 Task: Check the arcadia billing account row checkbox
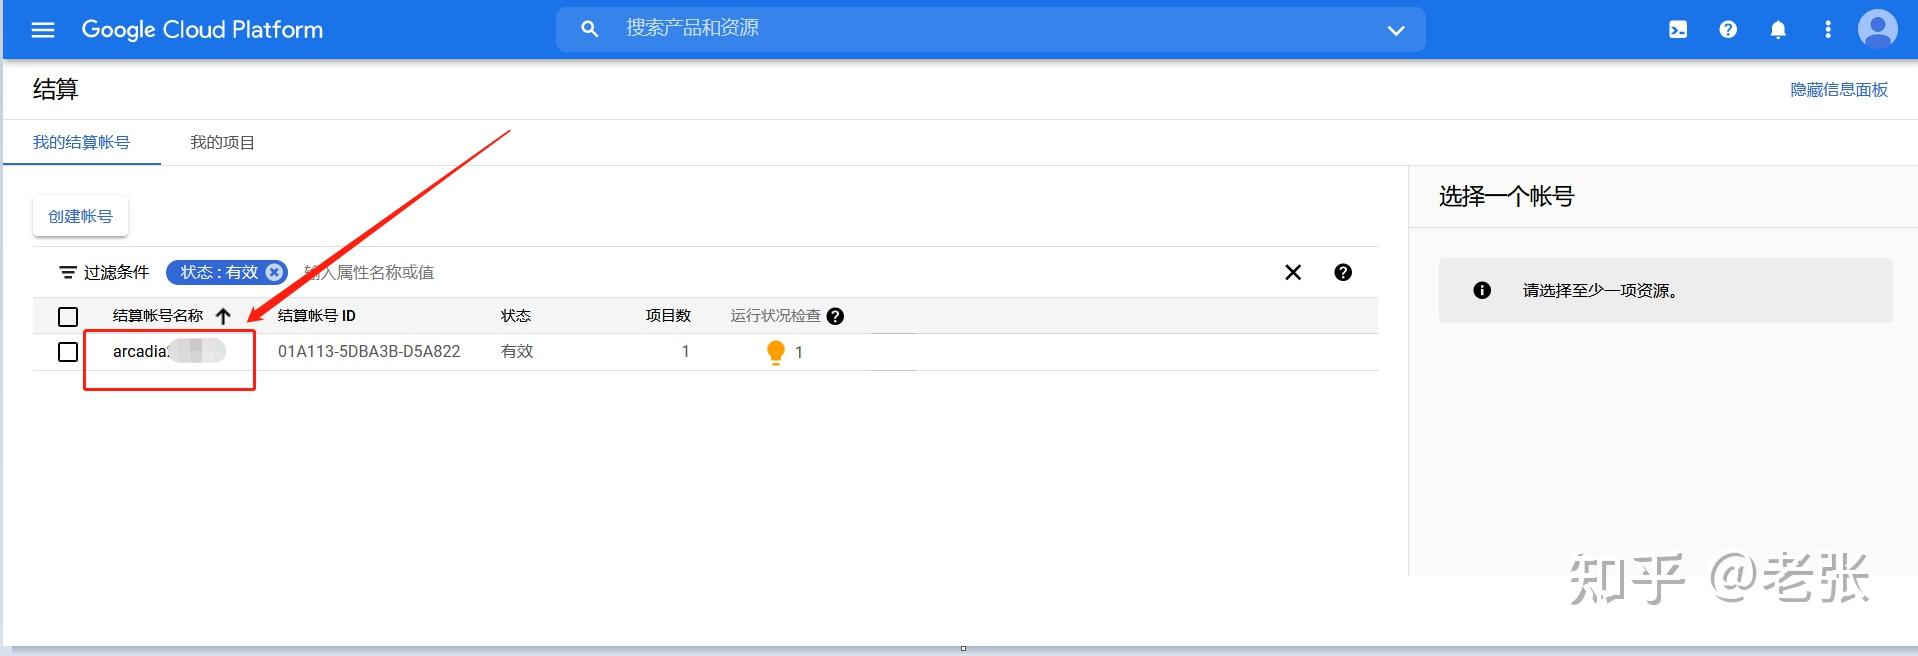pyautogui.click(x=68, y=352)
